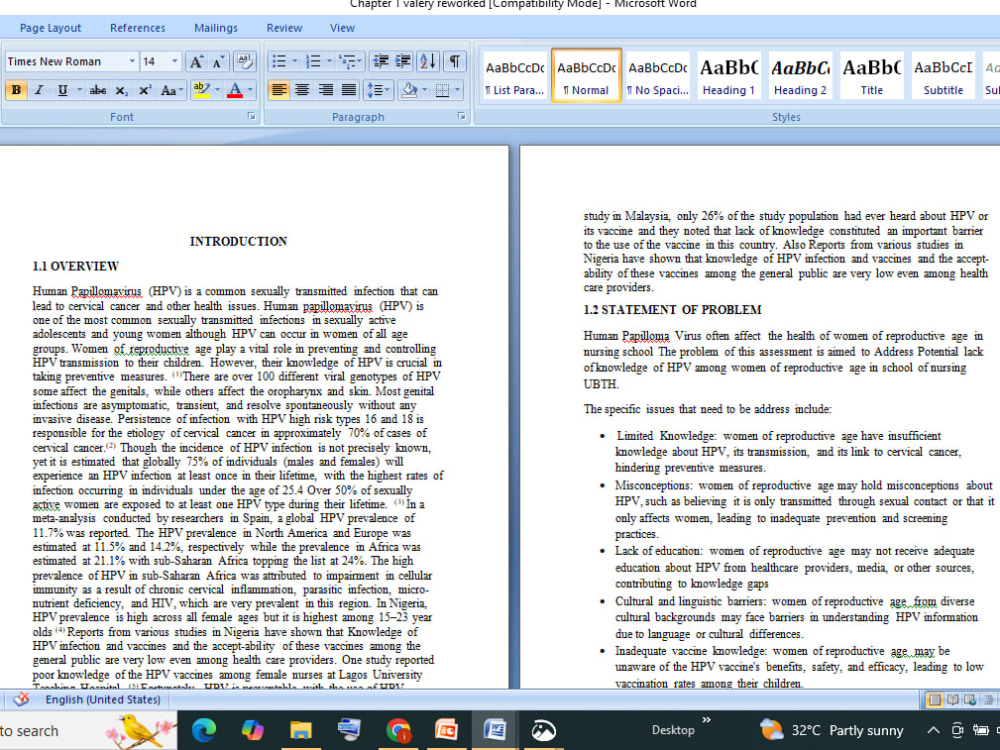Toggle Show/Hide paragraph marks

coord(455,61)
